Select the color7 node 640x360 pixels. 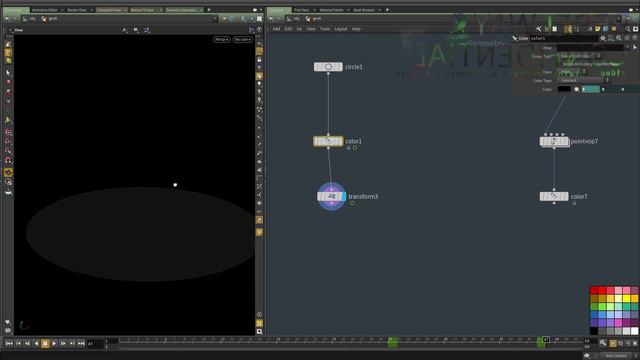tap(554, 196)
